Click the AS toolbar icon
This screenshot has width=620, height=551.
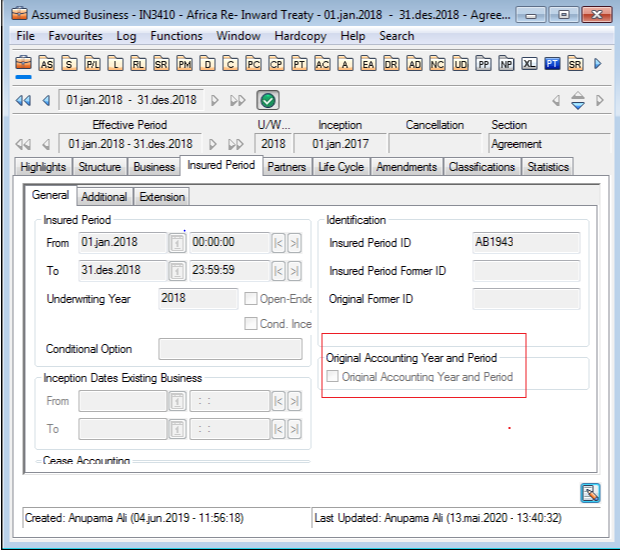[46, 64]
